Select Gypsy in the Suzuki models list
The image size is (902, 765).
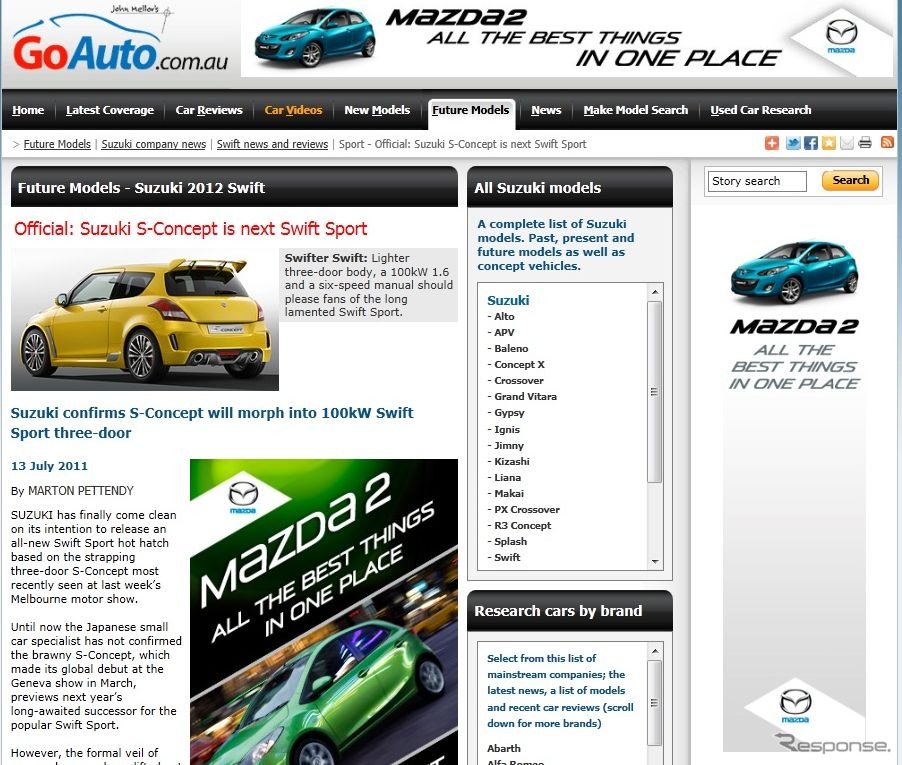(x=509, y=413)
